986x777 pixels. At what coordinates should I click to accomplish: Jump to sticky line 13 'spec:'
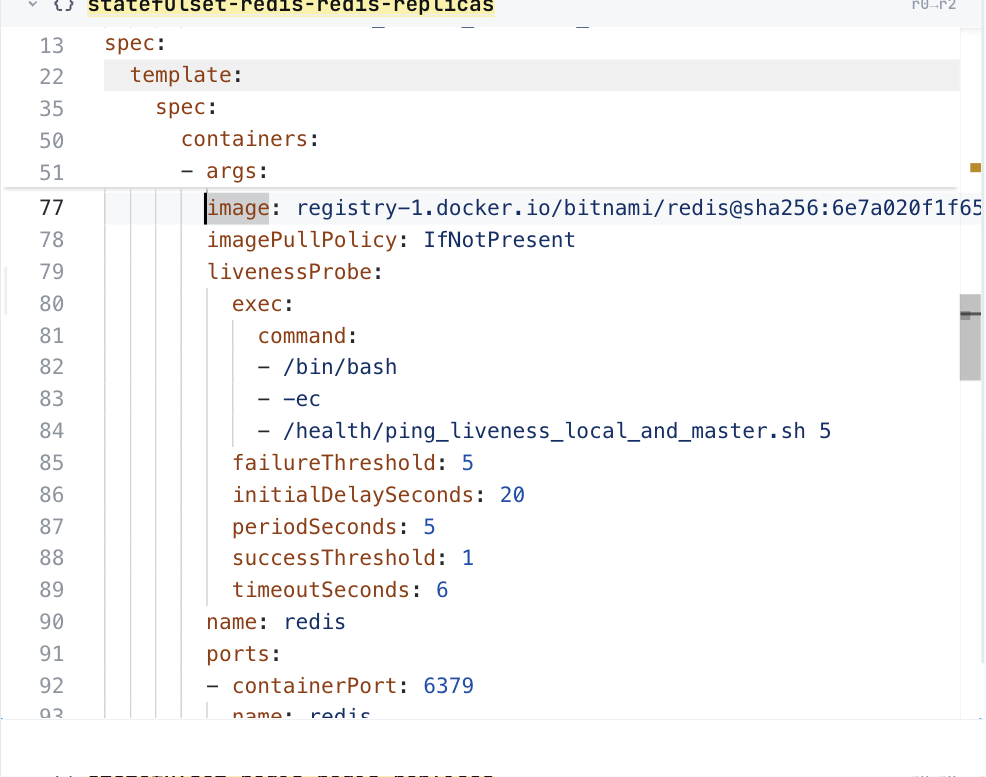(x=135, y=43)
